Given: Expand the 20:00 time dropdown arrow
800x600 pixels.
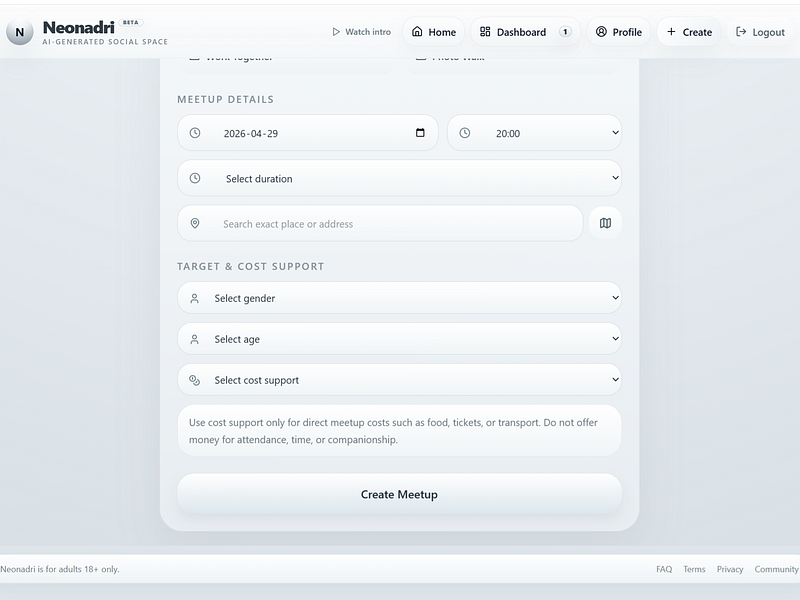Looking at the screenshot, I should click(x=615, y=133).
